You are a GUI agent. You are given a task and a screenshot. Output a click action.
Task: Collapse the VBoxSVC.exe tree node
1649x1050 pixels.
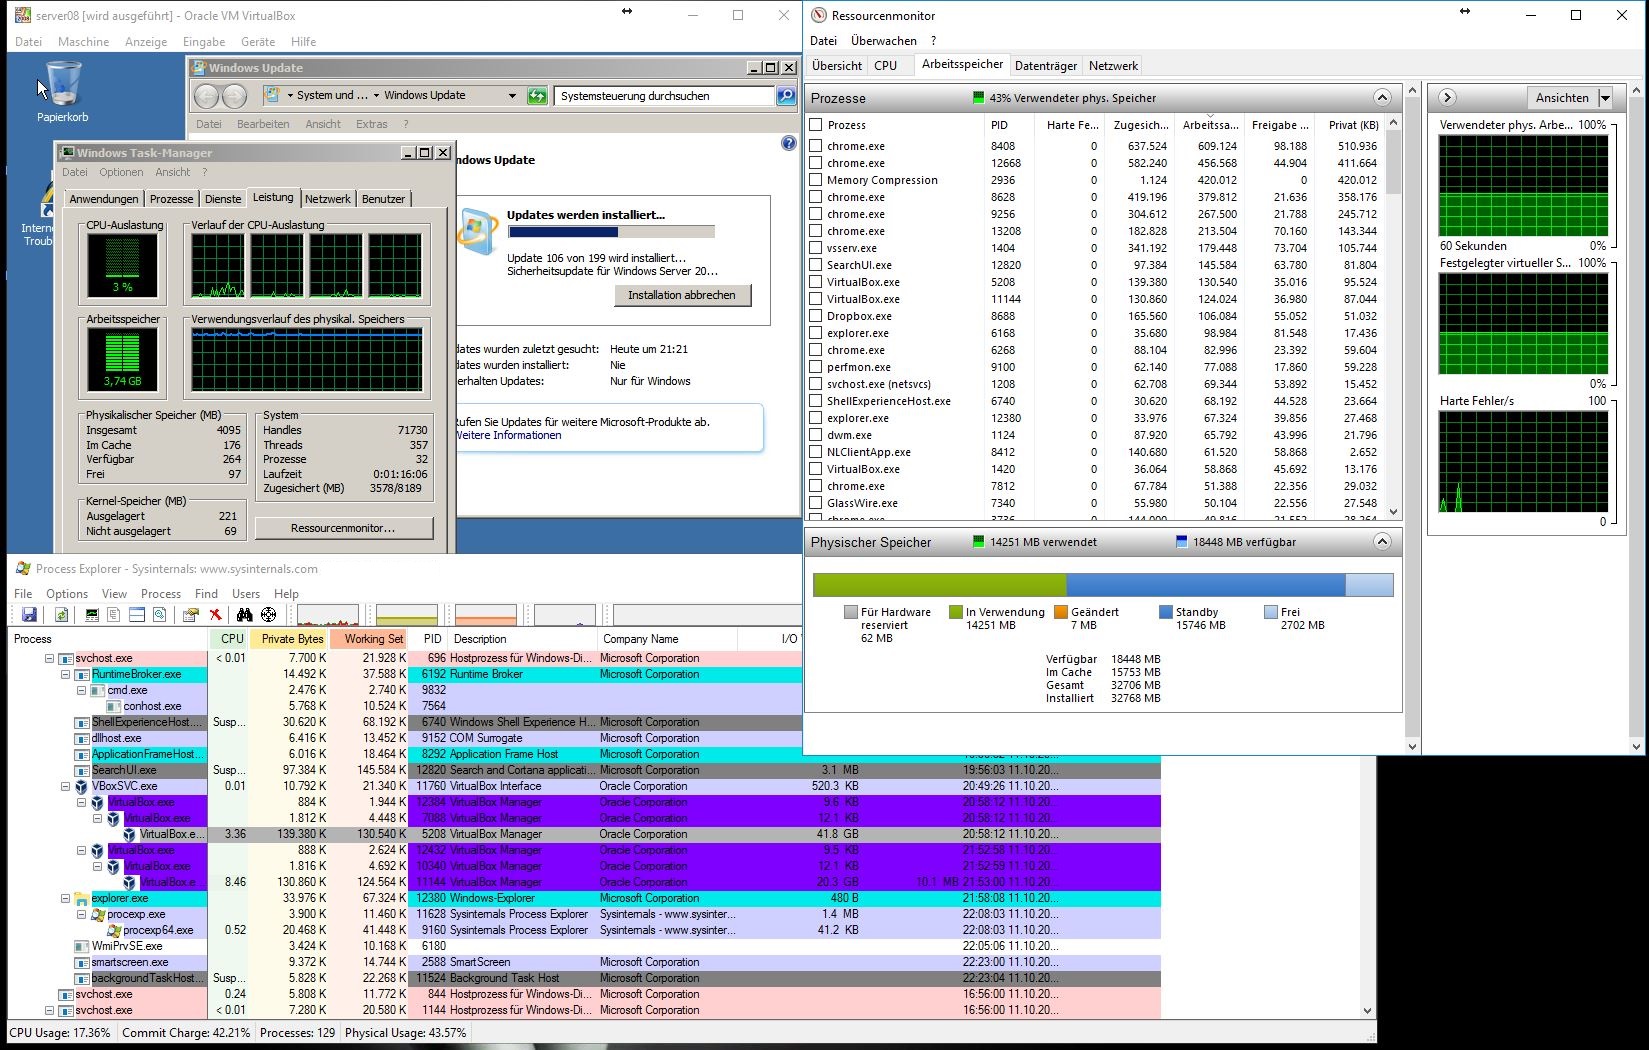pyautogui.click(x=66, y=787)
